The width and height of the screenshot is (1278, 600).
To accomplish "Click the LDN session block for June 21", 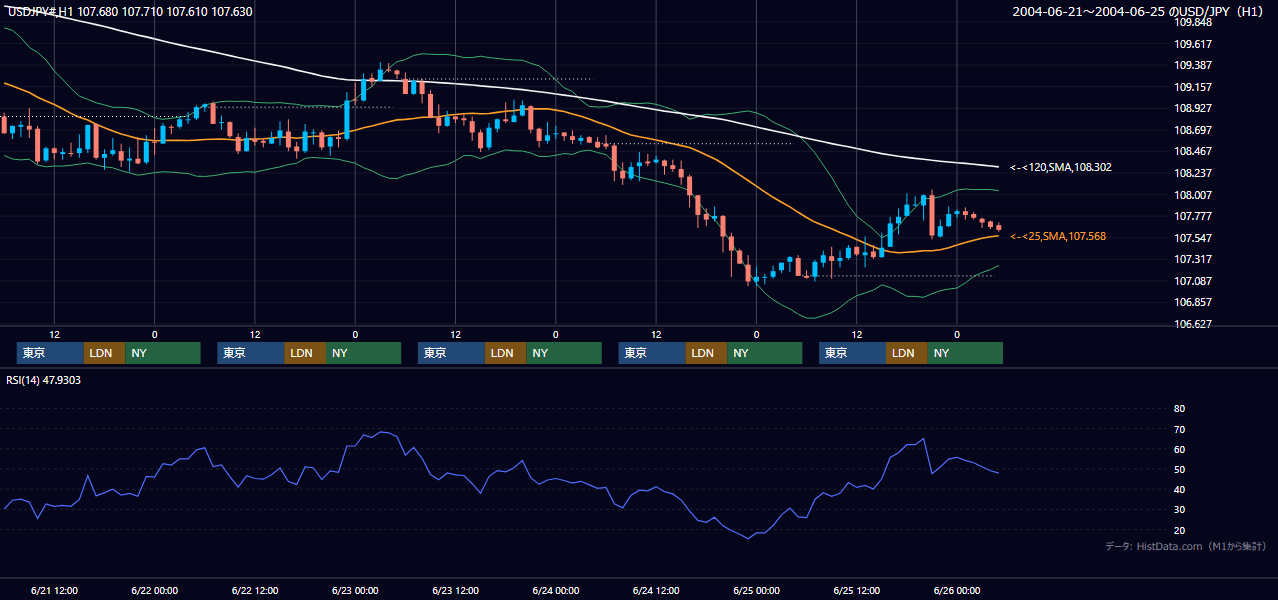I will [x=104, y=353].
